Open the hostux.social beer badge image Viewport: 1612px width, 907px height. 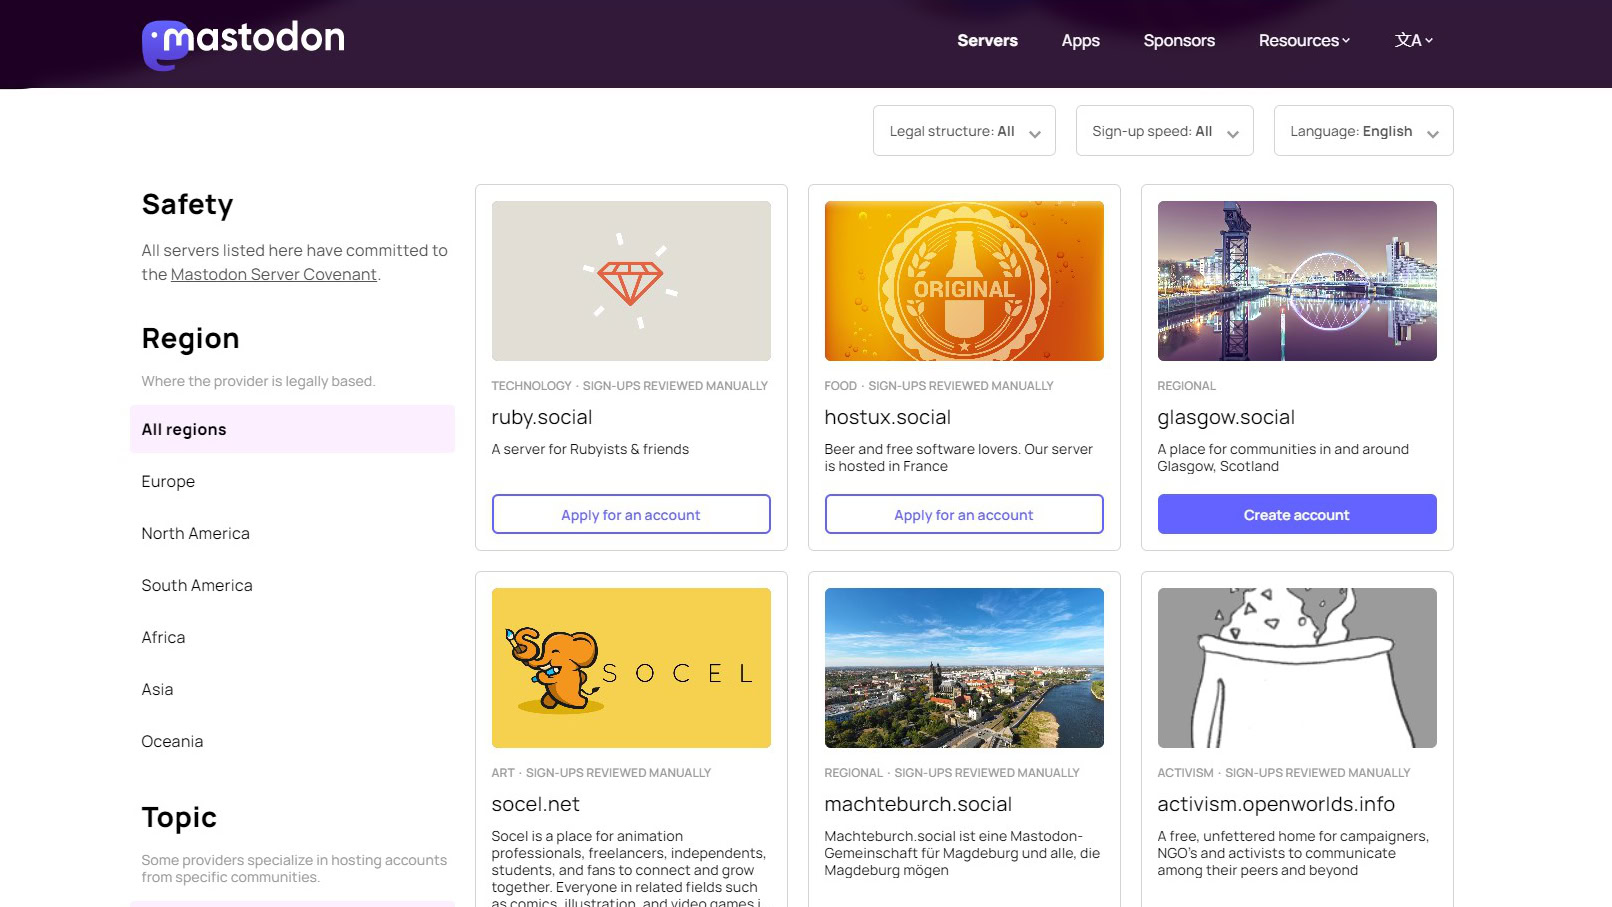coord(964,281)
